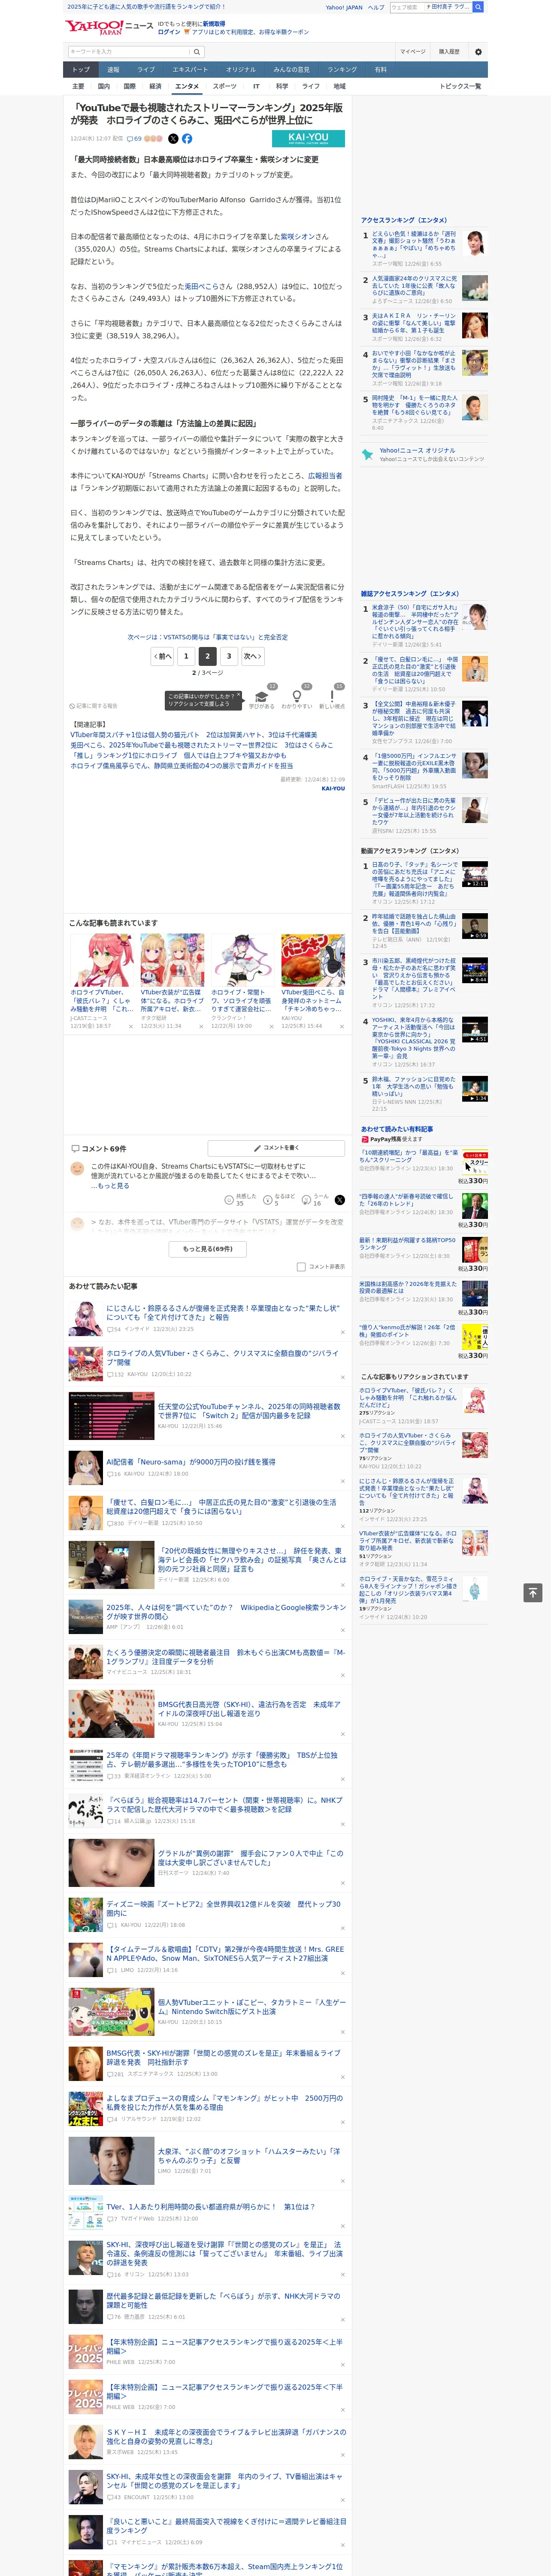Select the 速報 navigation tab
This screenshot has width=551, height=2576.
[x=113, y=69]
